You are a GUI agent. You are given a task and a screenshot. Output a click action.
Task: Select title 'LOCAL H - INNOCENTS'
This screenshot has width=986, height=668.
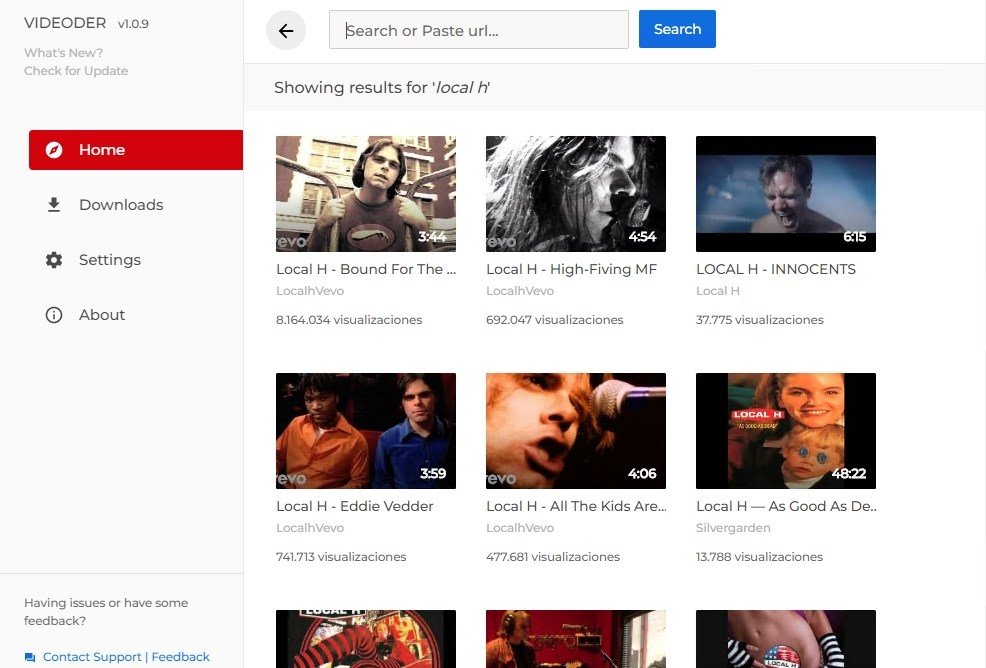(x=776, y=269)
